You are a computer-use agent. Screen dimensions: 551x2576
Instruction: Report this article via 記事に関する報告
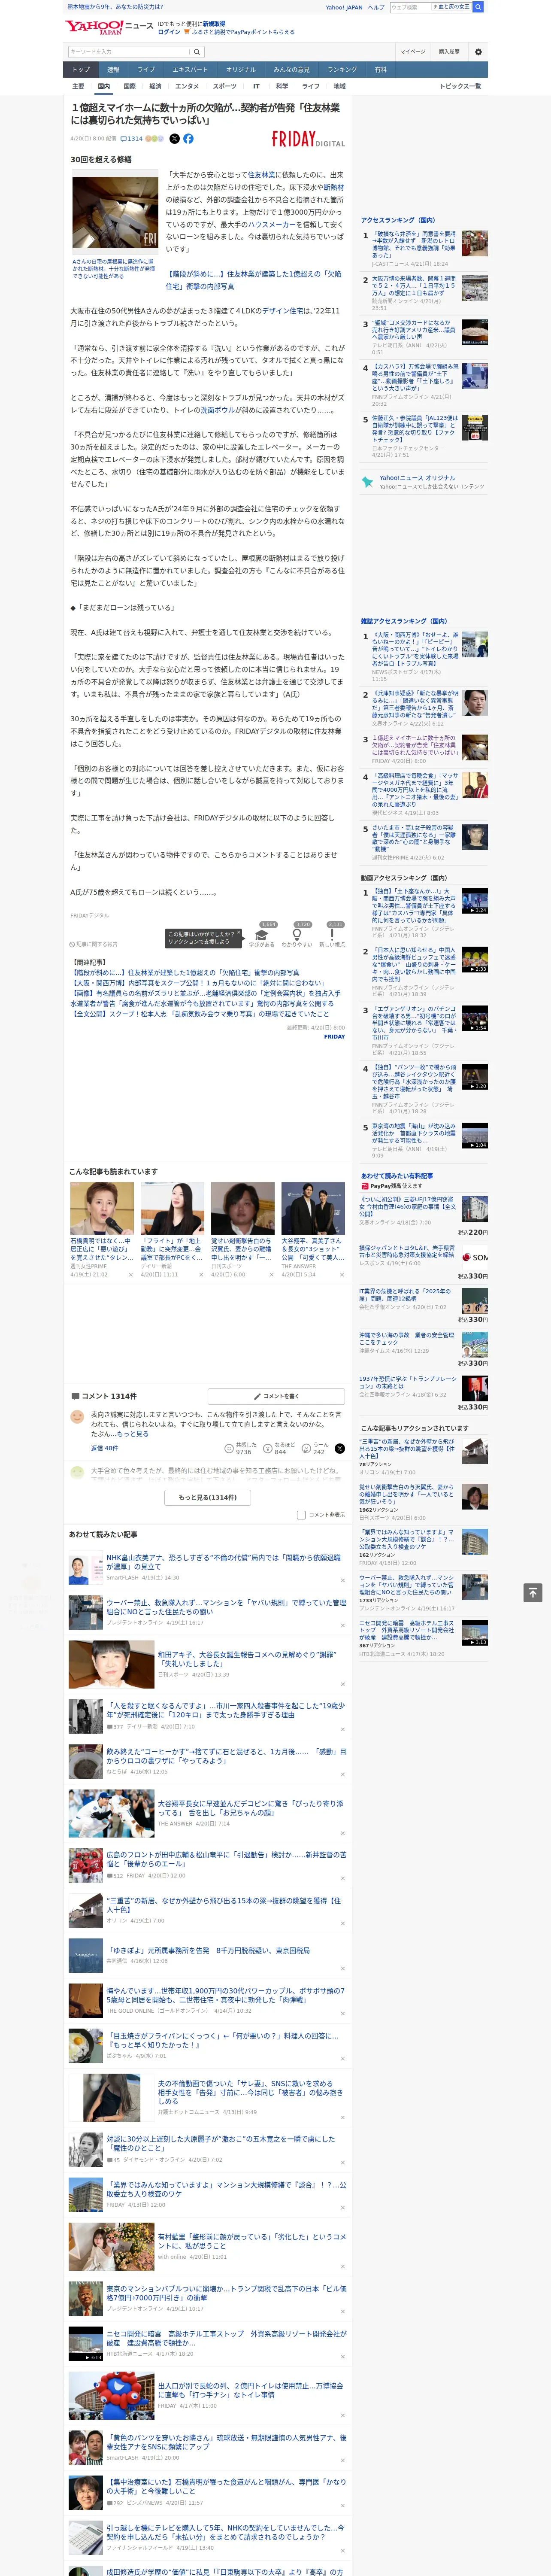(93, 944)
